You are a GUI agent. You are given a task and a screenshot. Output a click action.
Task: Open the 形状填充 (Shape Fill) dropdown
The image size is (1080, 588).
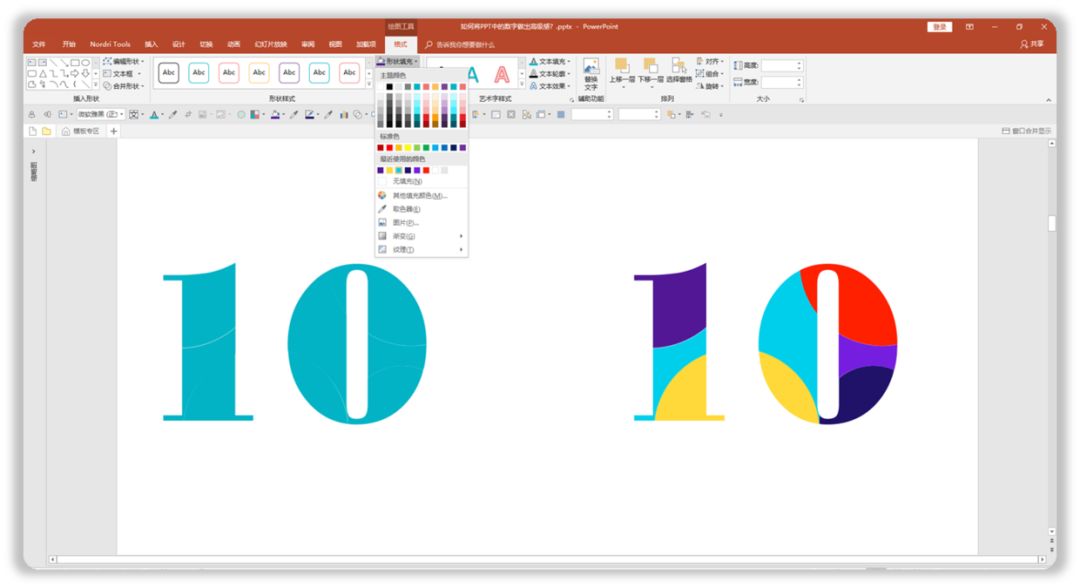point(397,61)
